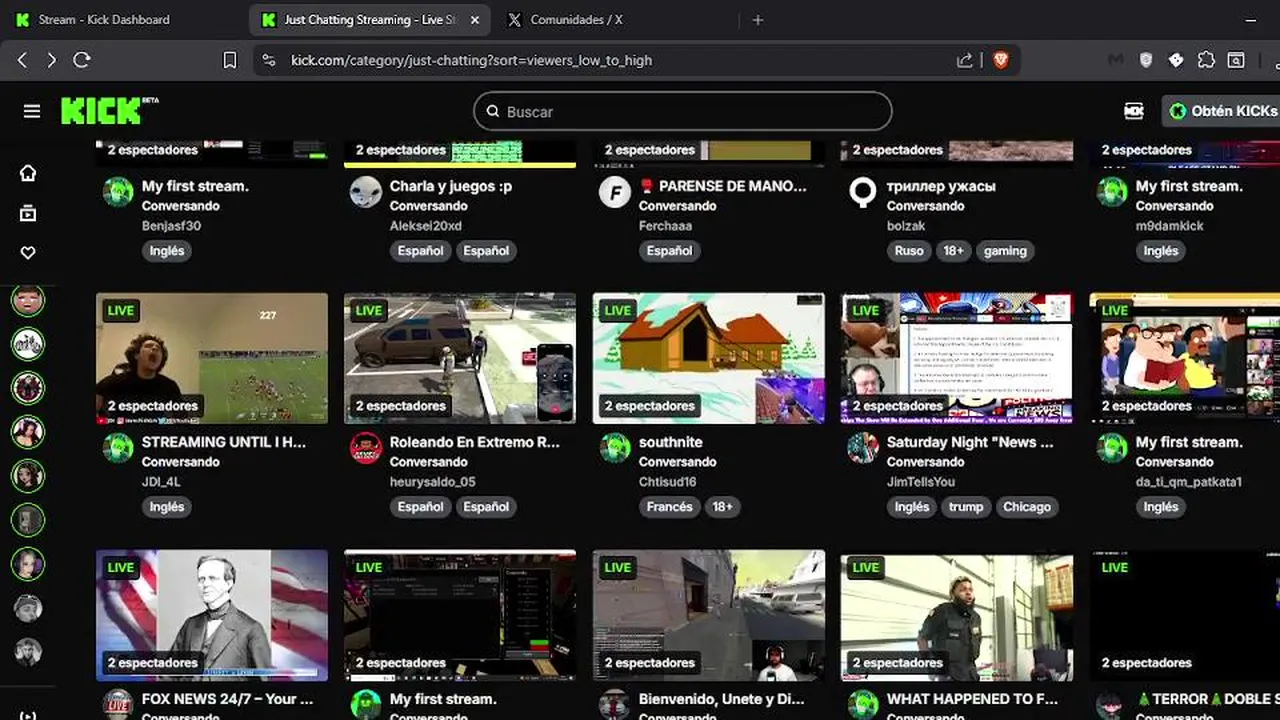Viewport: 1280px width, 720px height.
Task: Open Following heart icon in the sidebar
Action: [x=28, y=253]
